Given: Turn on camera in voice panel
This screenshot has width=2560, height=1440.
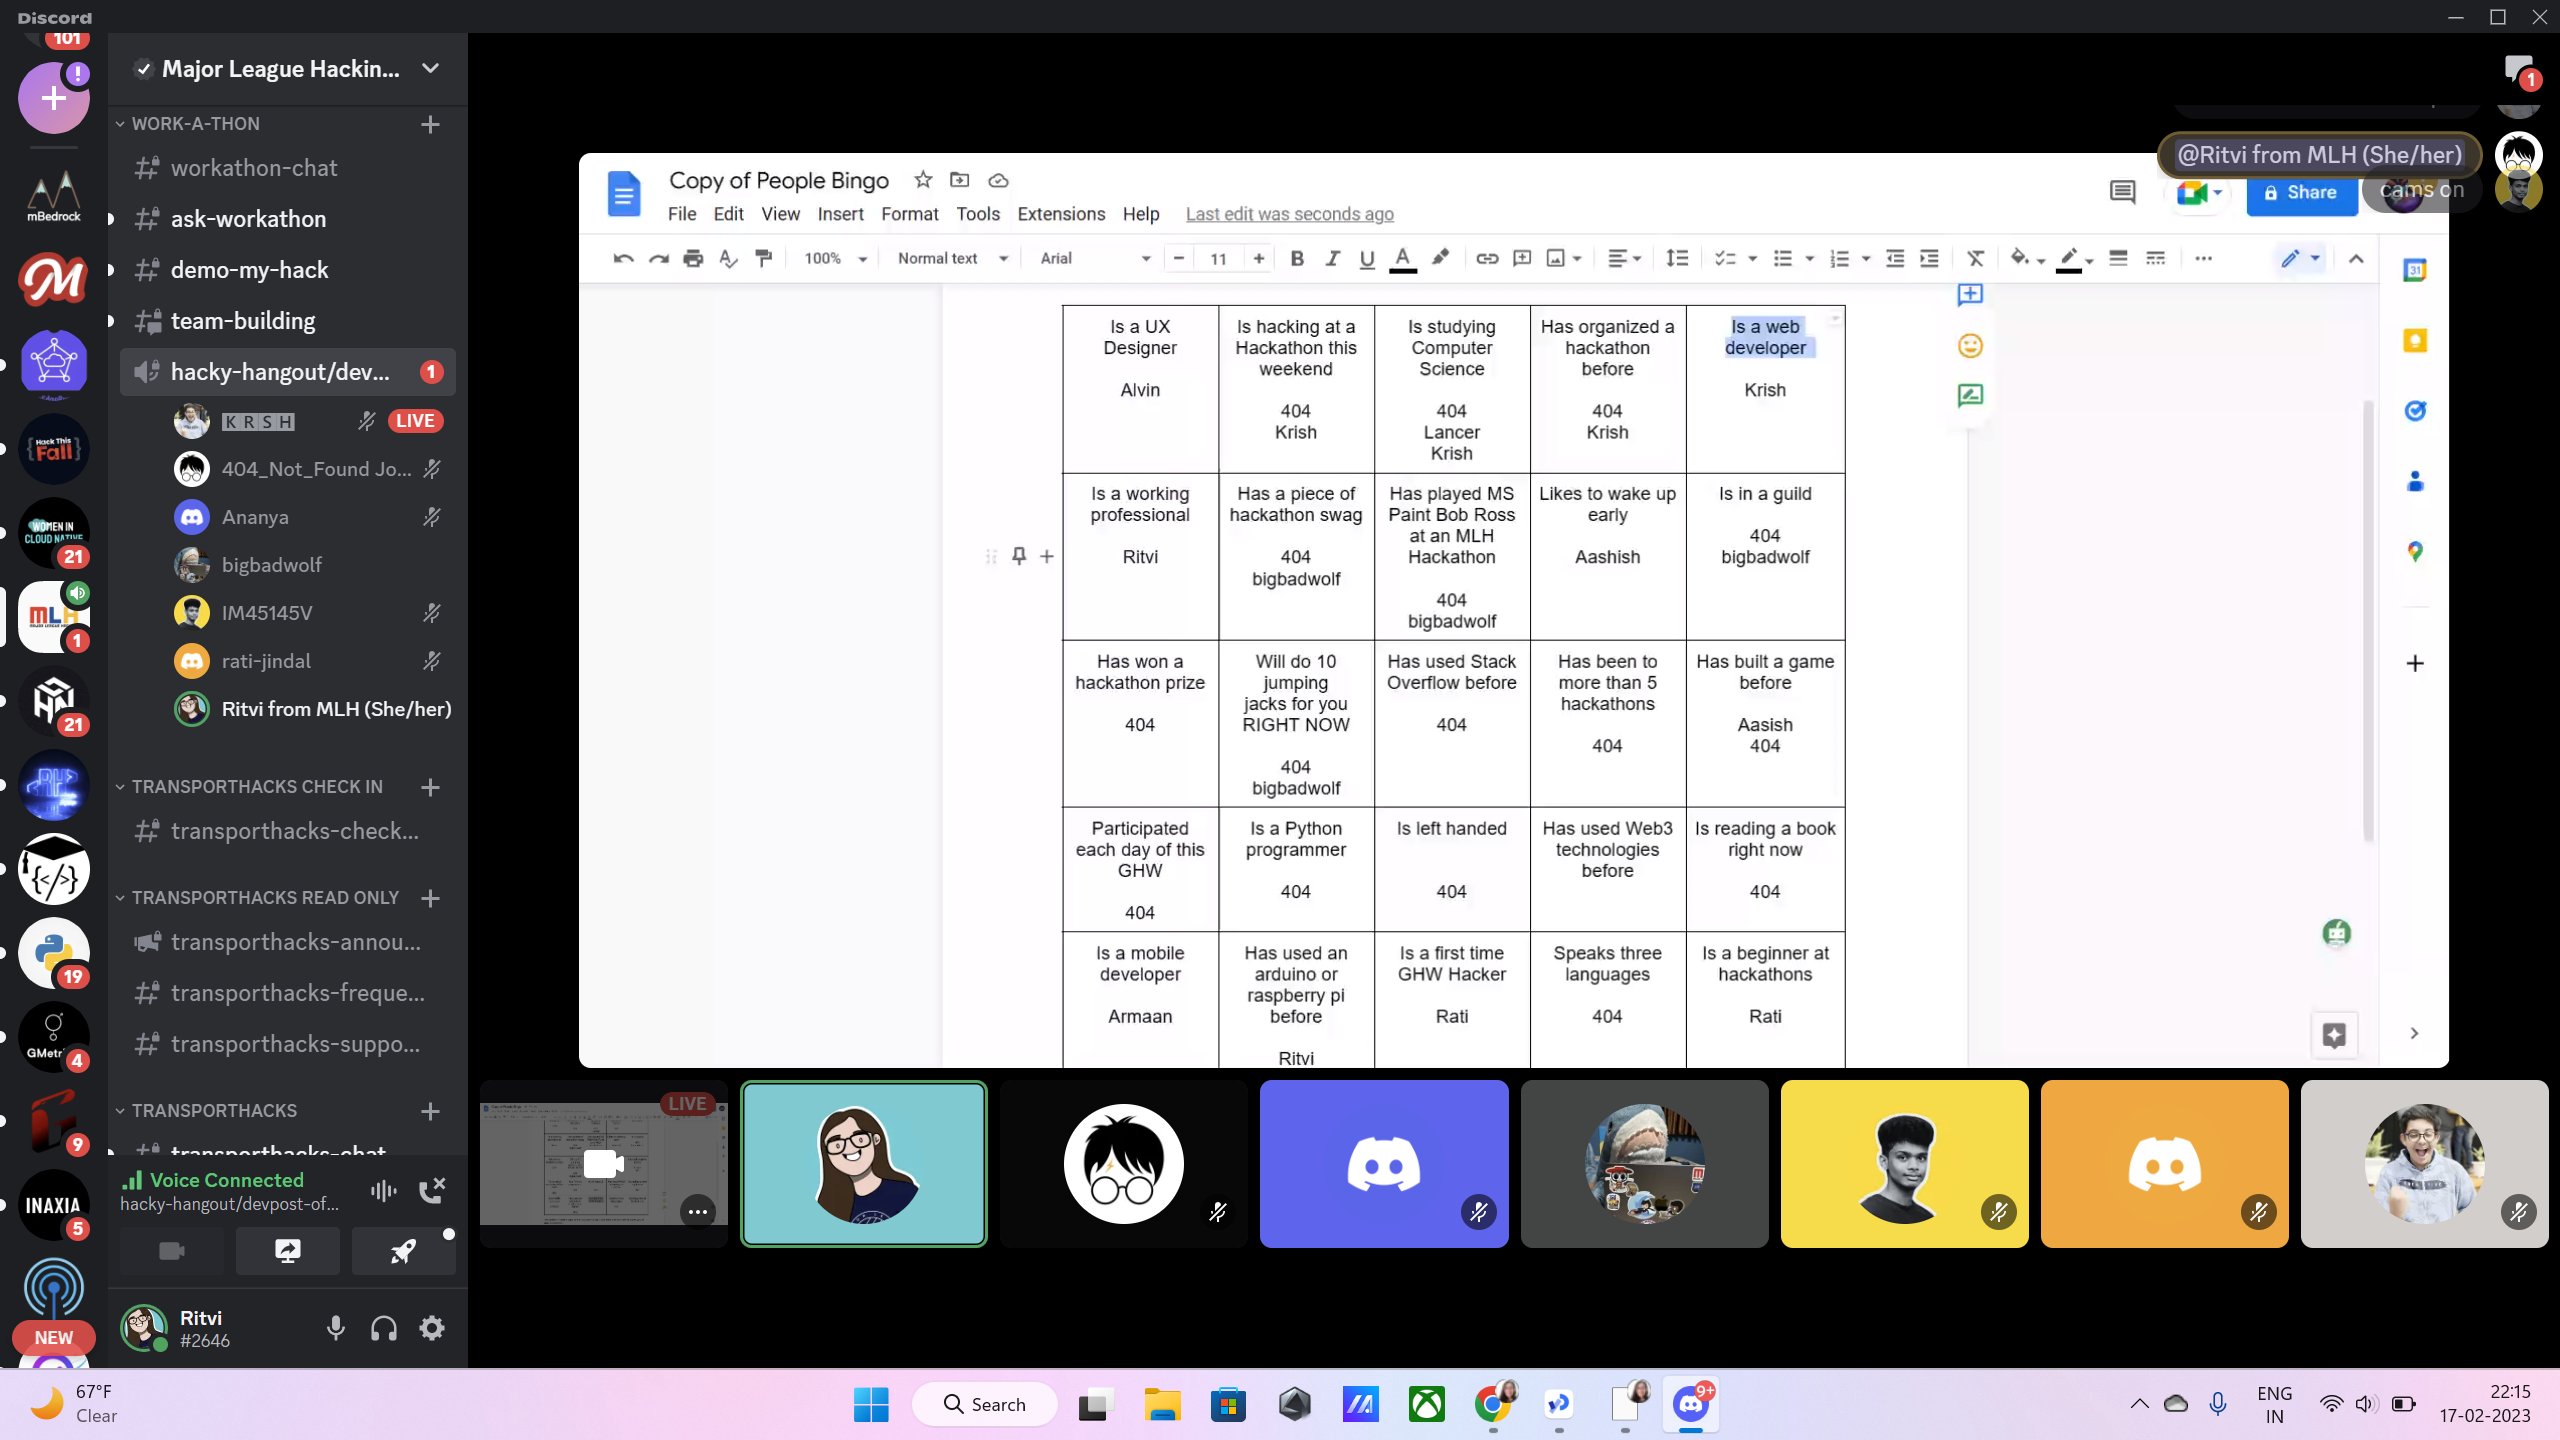Looking at the screenshot, I should pos(172,1251).
